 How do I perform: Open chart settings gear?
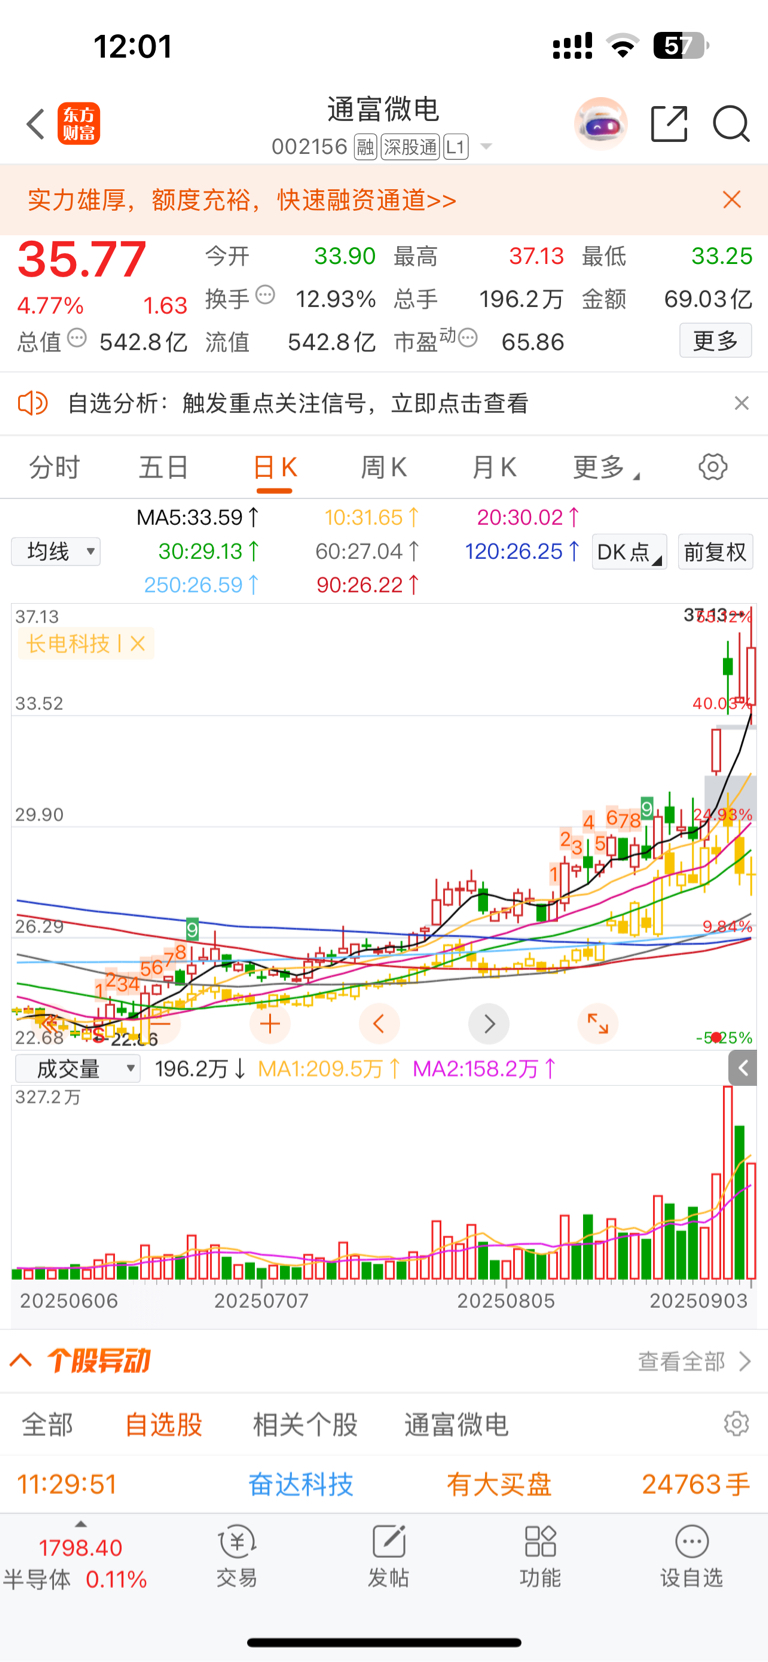[713, 467]
